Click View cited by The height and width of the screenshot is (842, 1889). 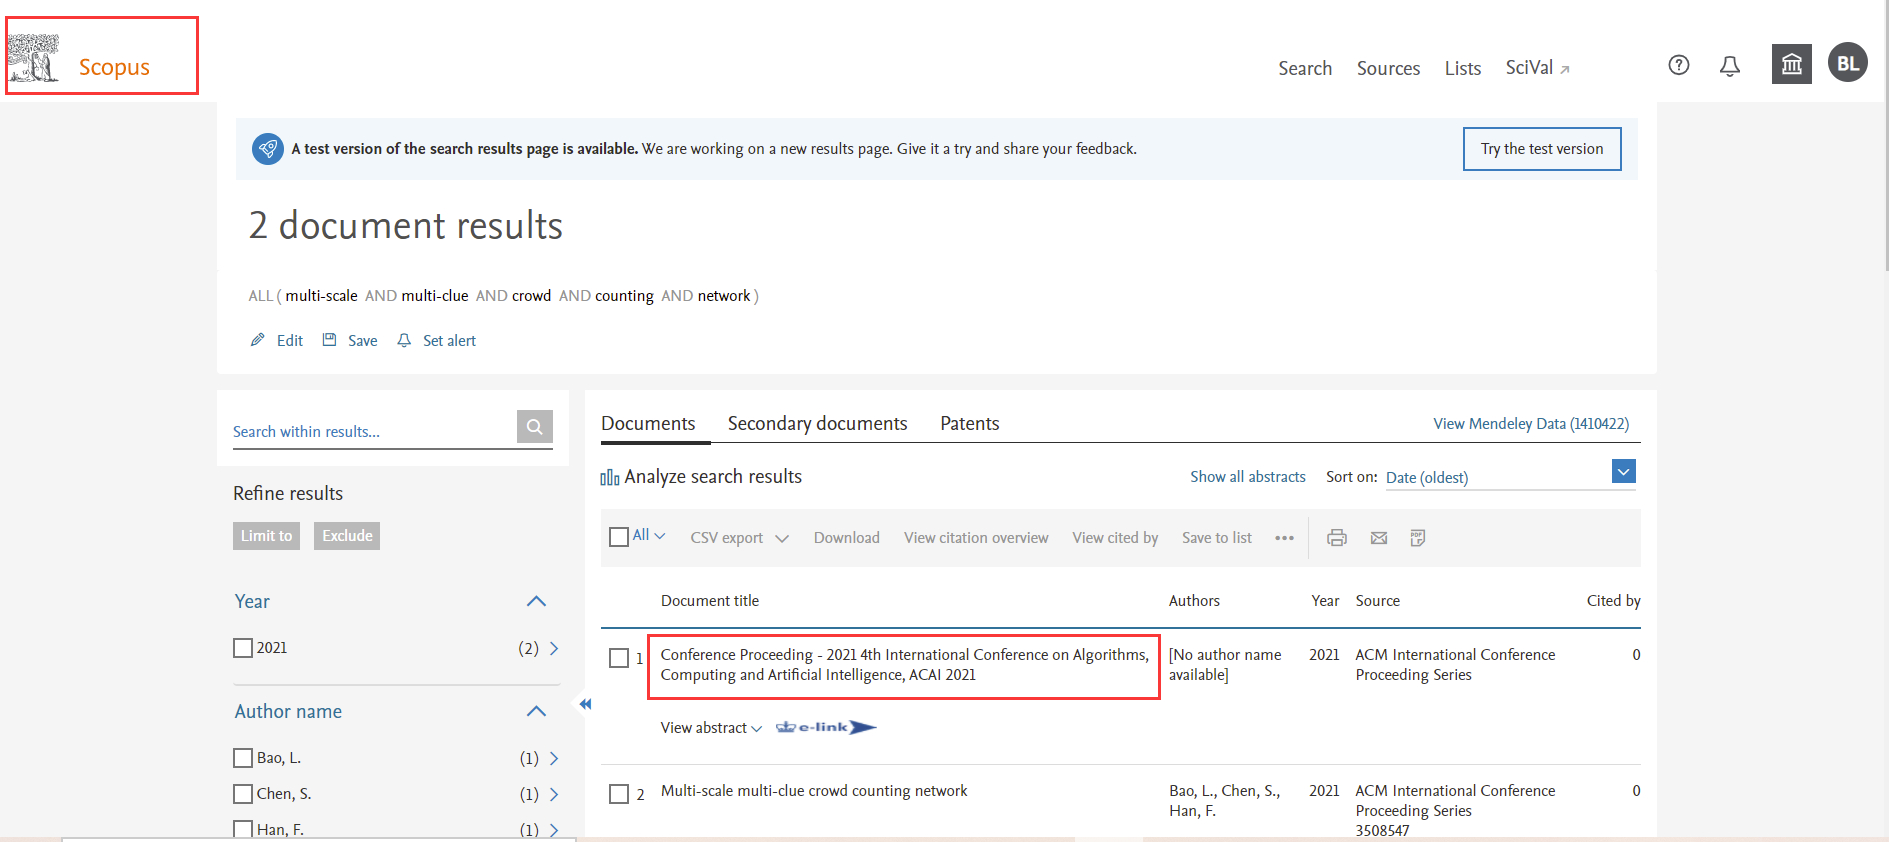click(x=1115, y=538)
